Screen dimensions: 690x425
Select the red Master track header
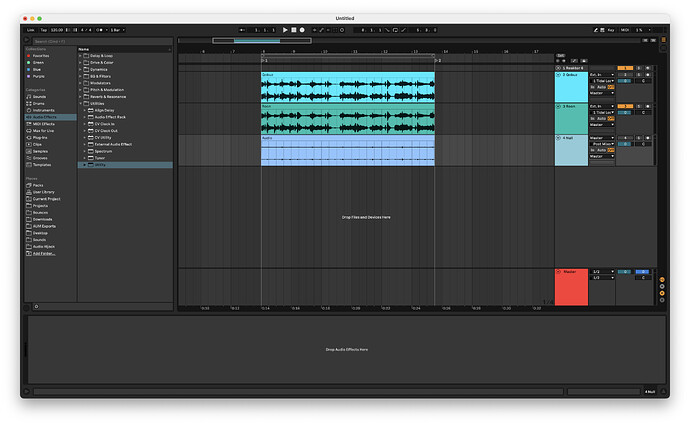(x=571, y=287)
